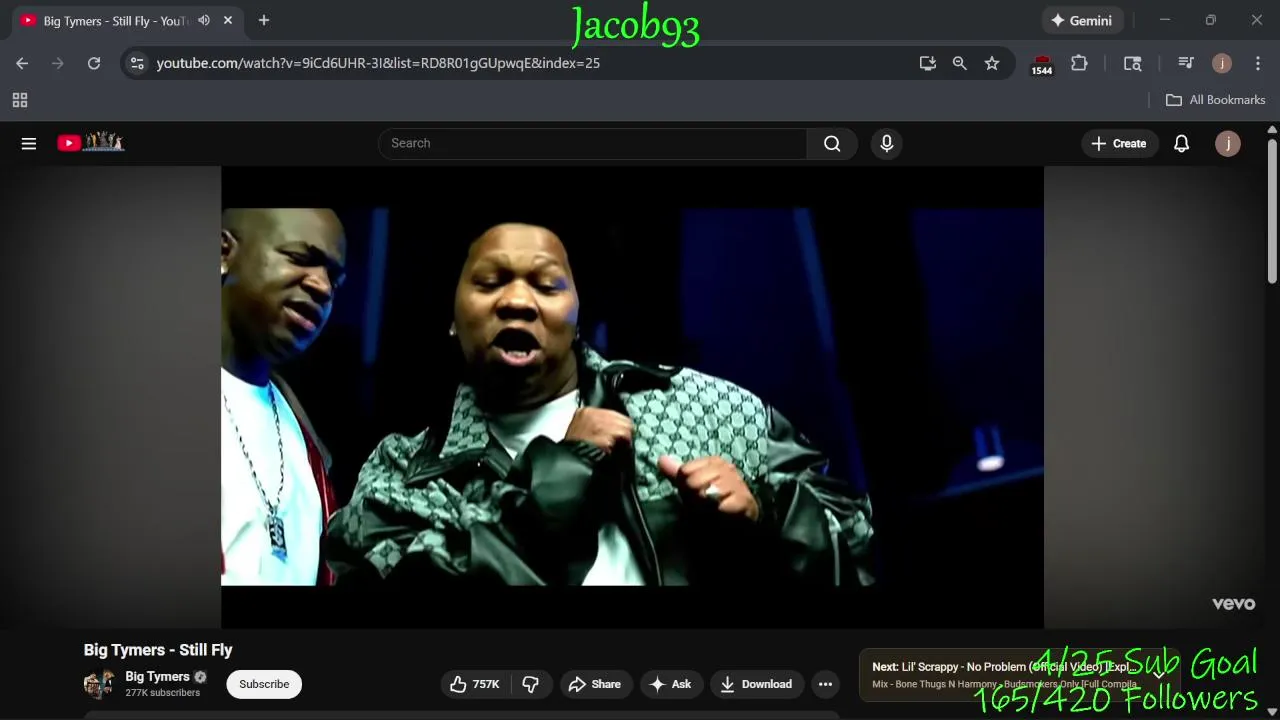Close the Big Tymers tab
Image resolution: width=1280 pixels, height=720 pixels.
click(228, 20)
